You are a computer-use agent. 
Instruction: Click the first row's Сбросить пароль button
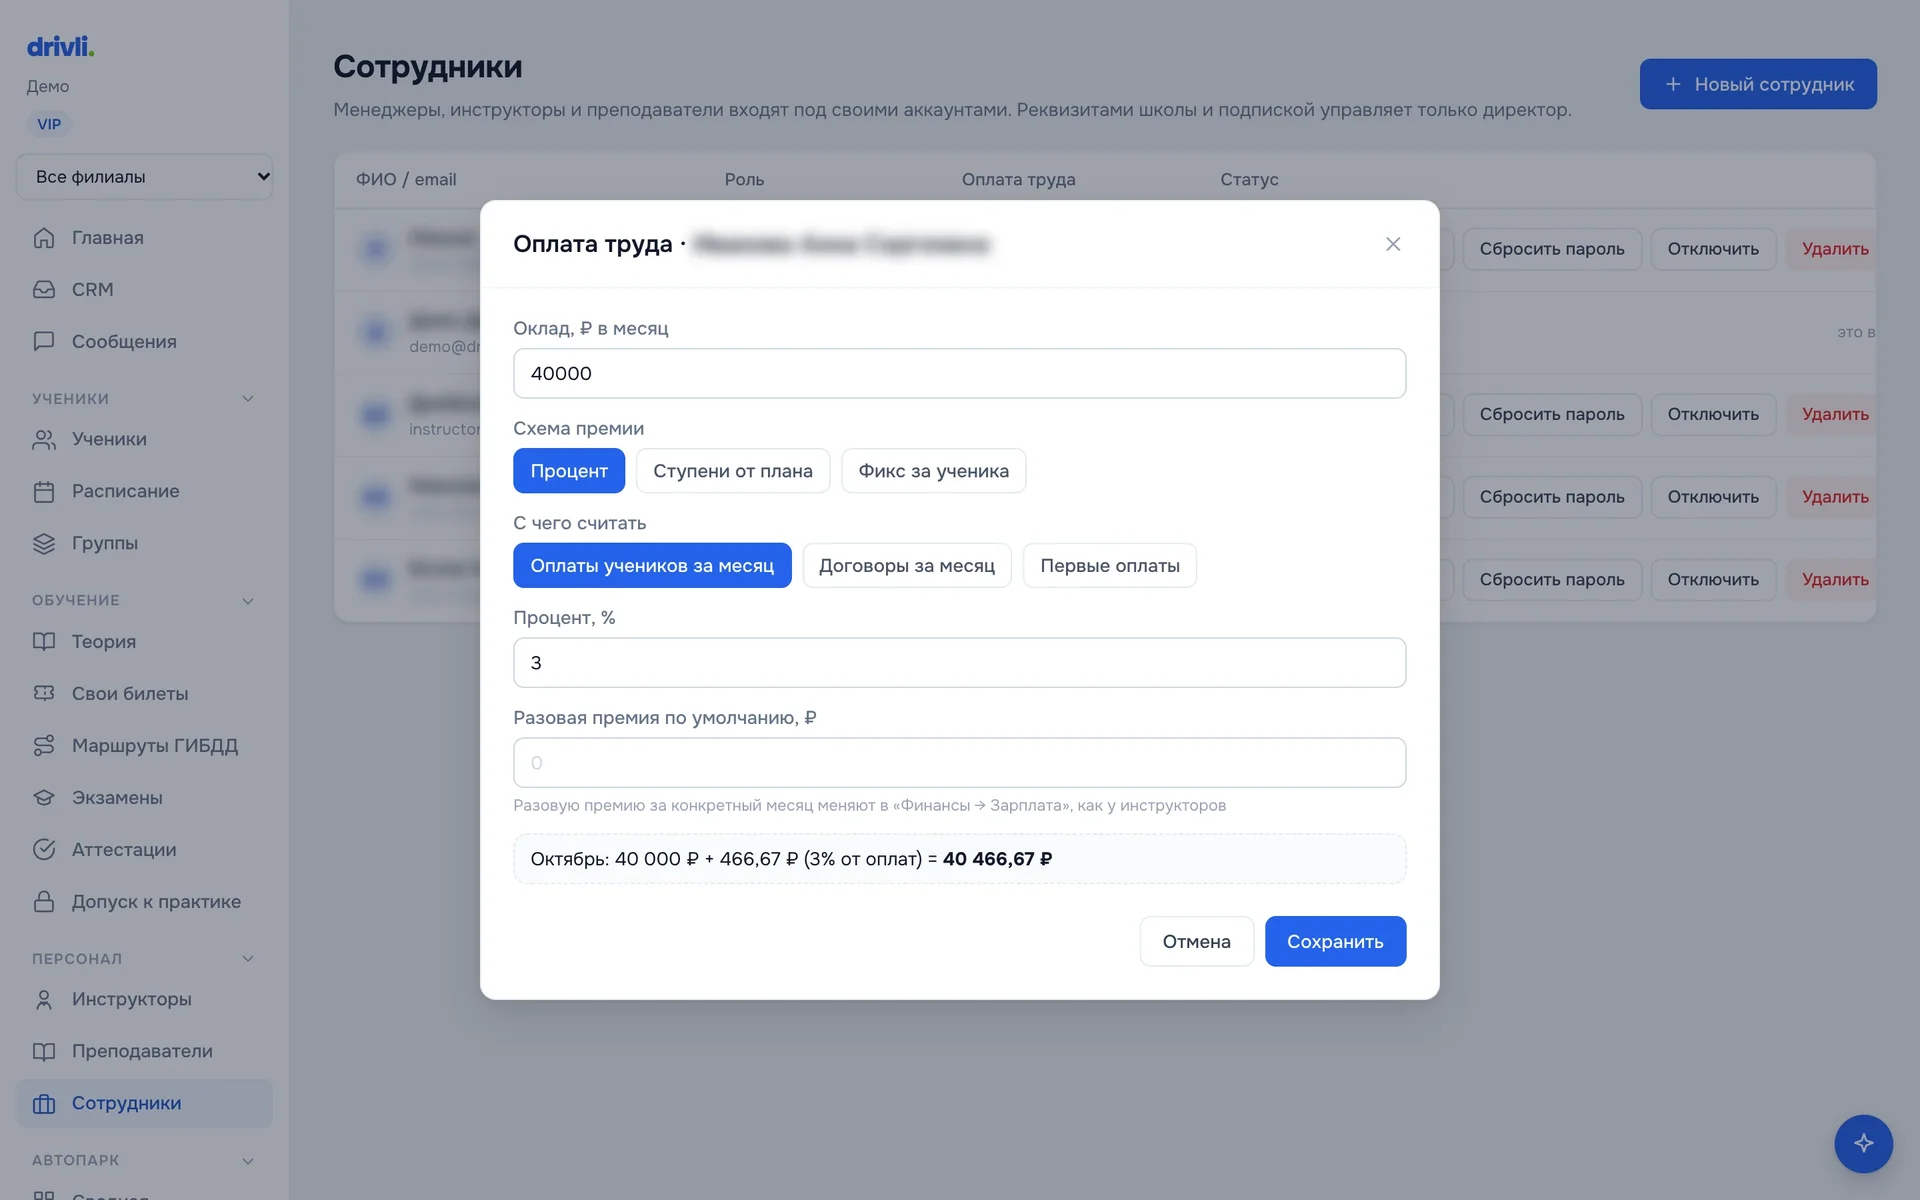coord(1552,249)
